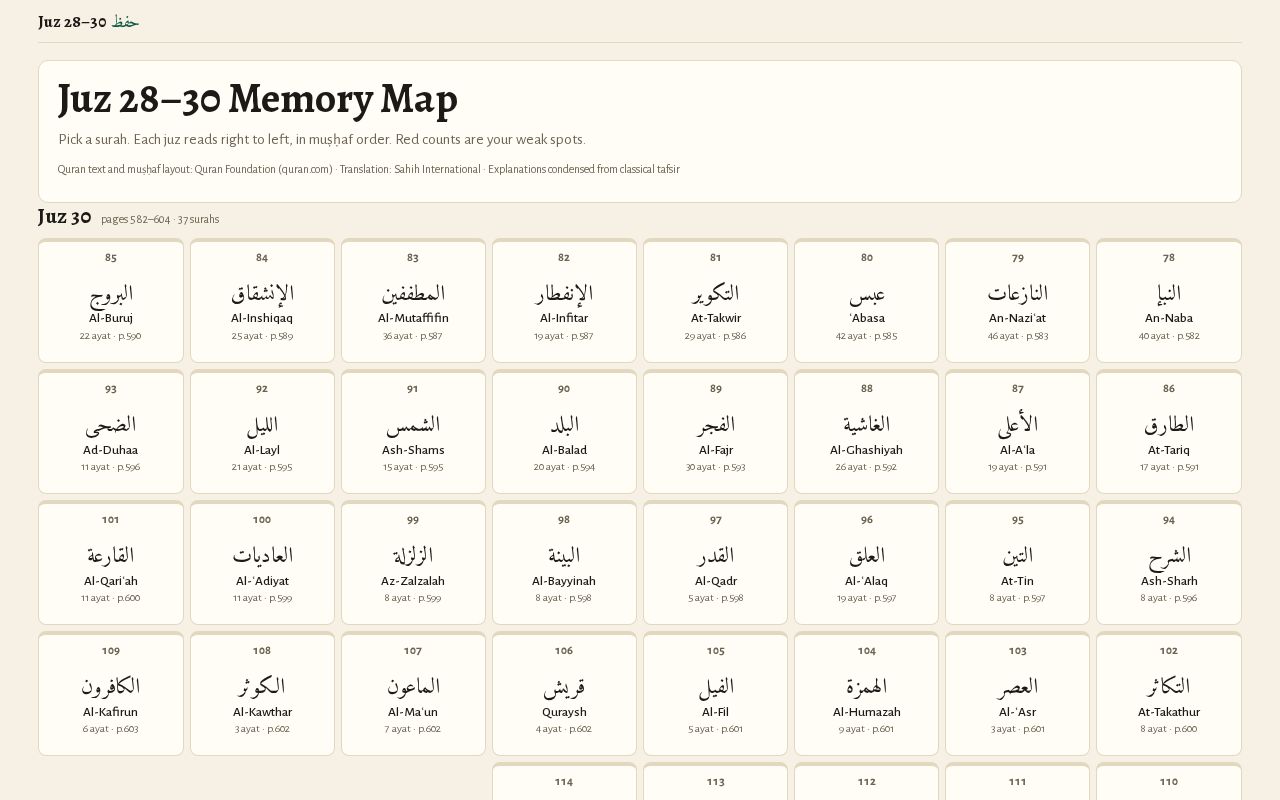
Task: Choose the Ad-Duhaa surah card
Action: (x=111, y=431)
